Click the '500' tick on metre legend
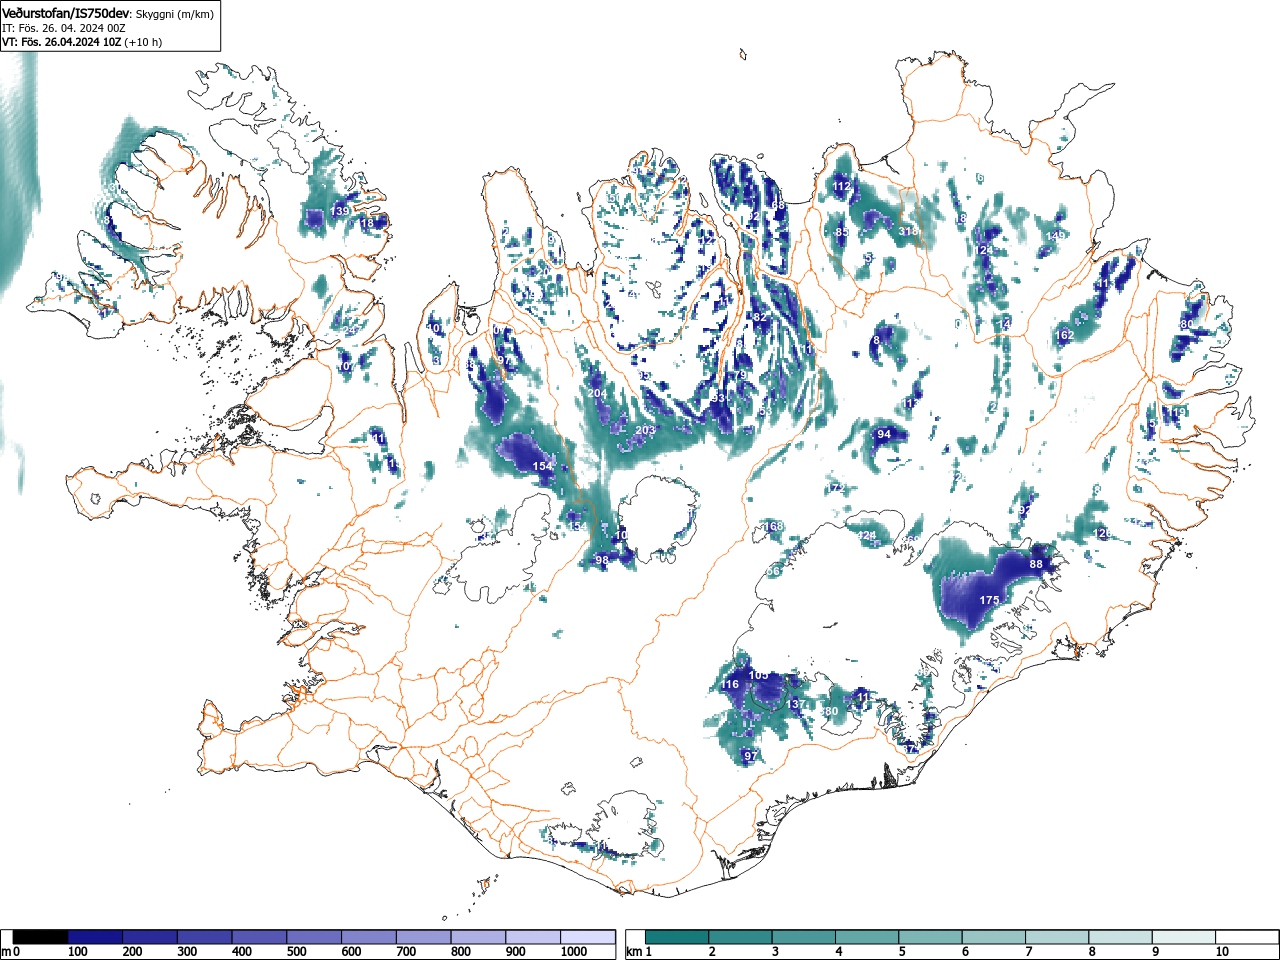This screenshot has width=1280, height=960. point(296,952)
